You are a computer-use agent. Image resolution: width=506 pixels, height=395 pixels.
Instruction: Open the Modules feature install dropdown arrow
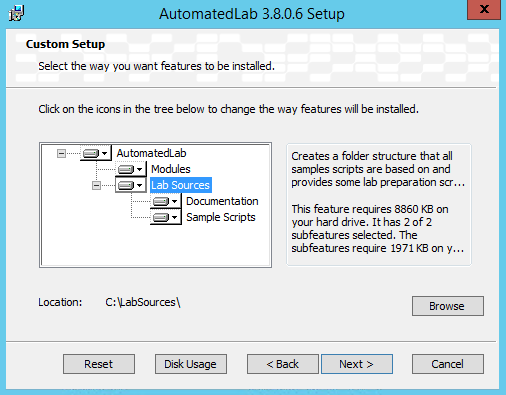point(140,169)
